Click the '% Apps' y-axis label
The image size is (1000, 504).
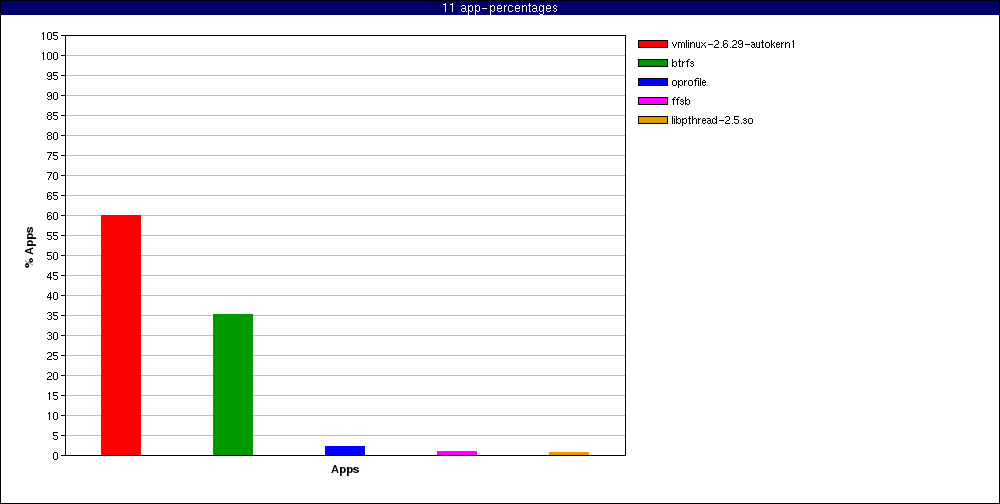coord(30,247)
